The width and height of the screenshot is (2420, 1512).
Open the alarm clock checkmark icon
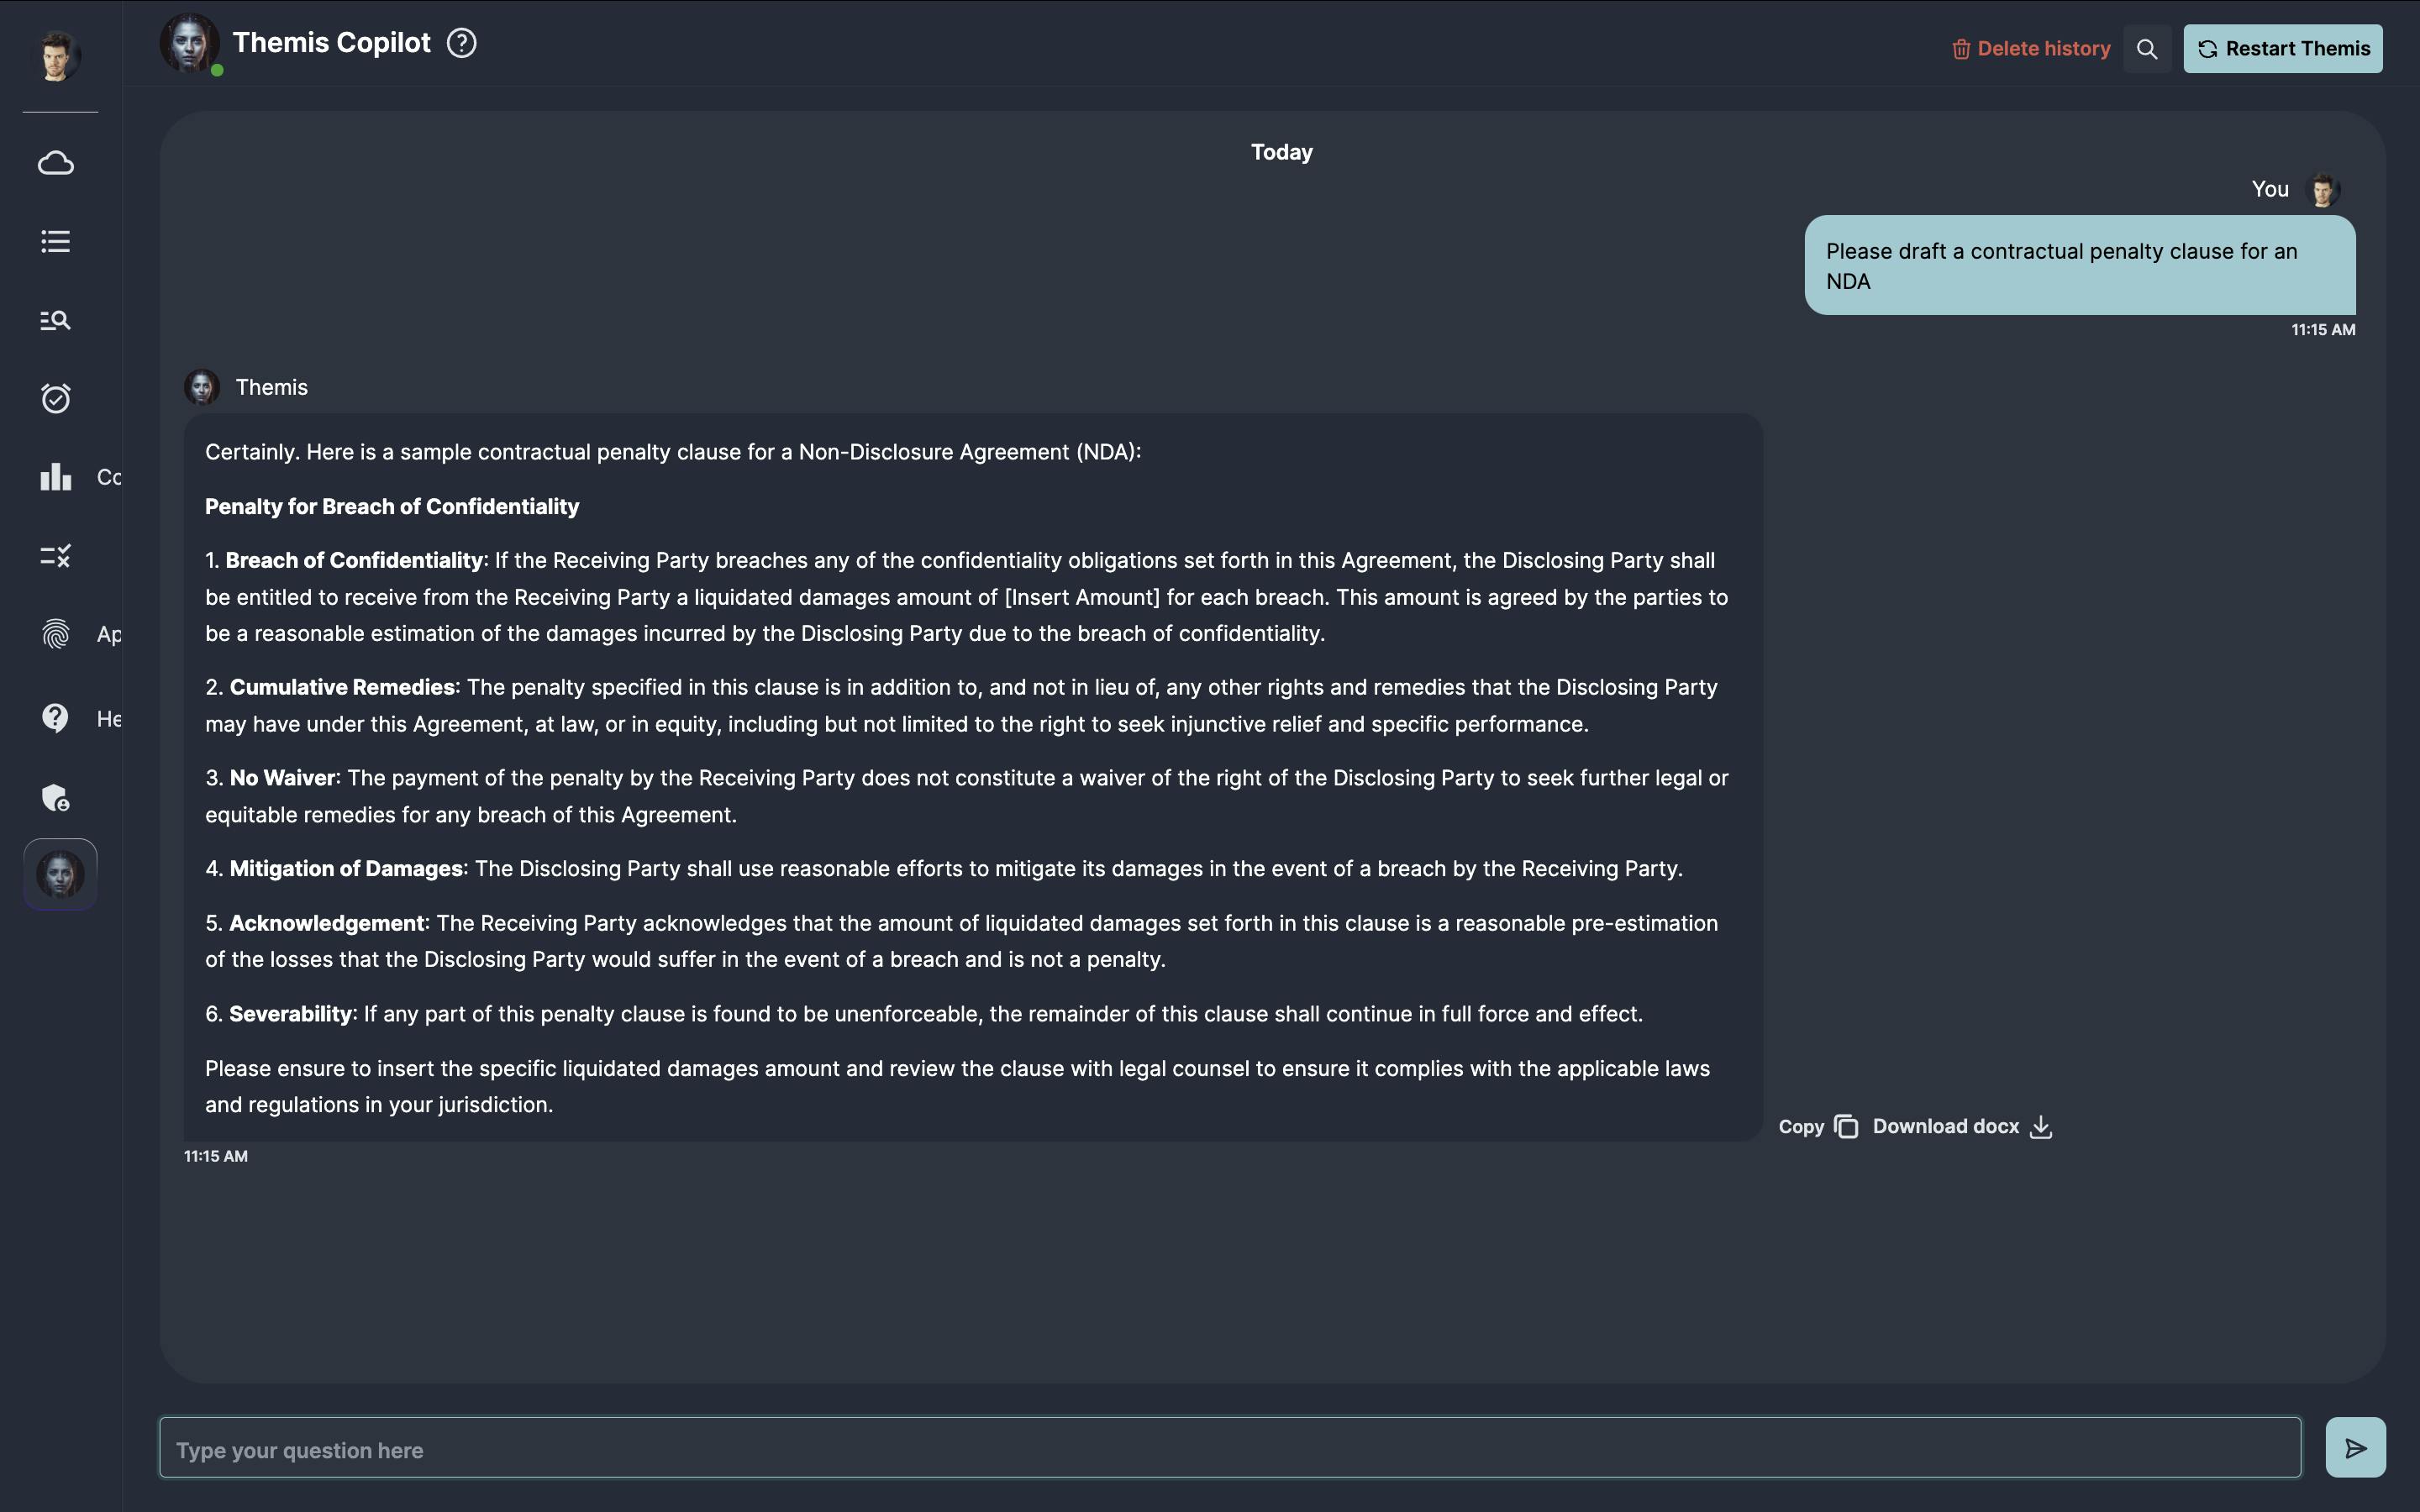click(56, 398)
